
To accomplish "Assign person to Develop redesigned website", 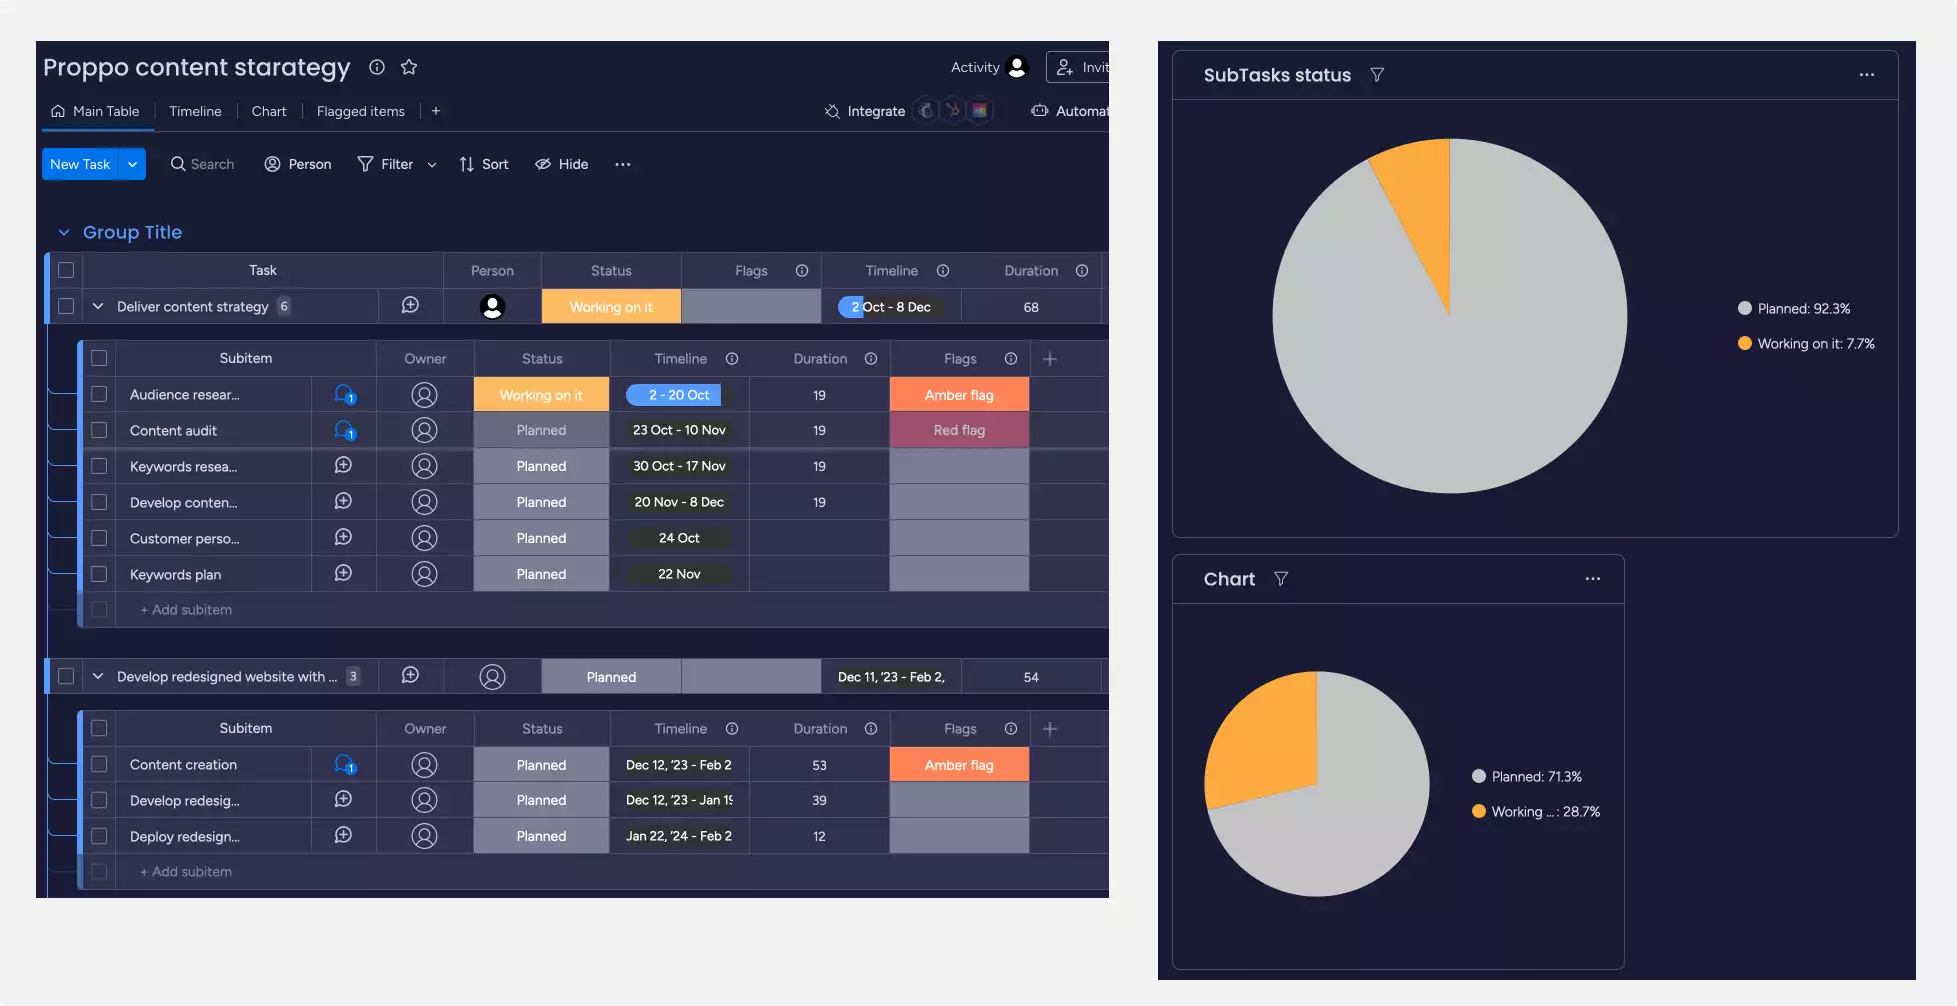I will pos(492,677).
